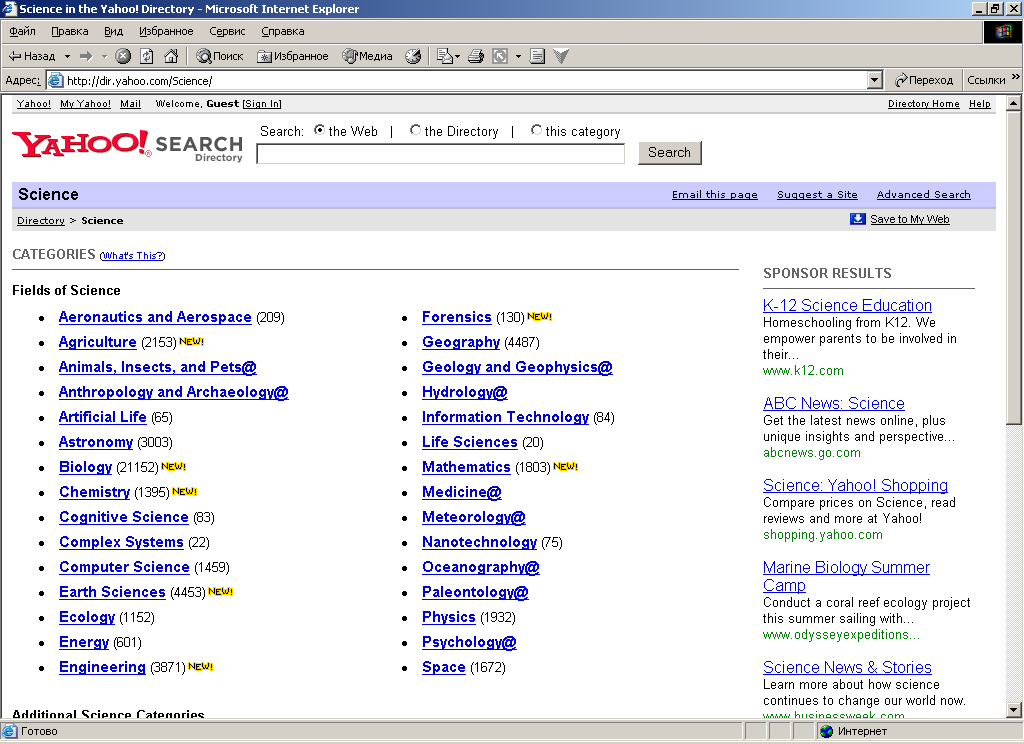Open the Suggest a Site link

click(817, 195)
